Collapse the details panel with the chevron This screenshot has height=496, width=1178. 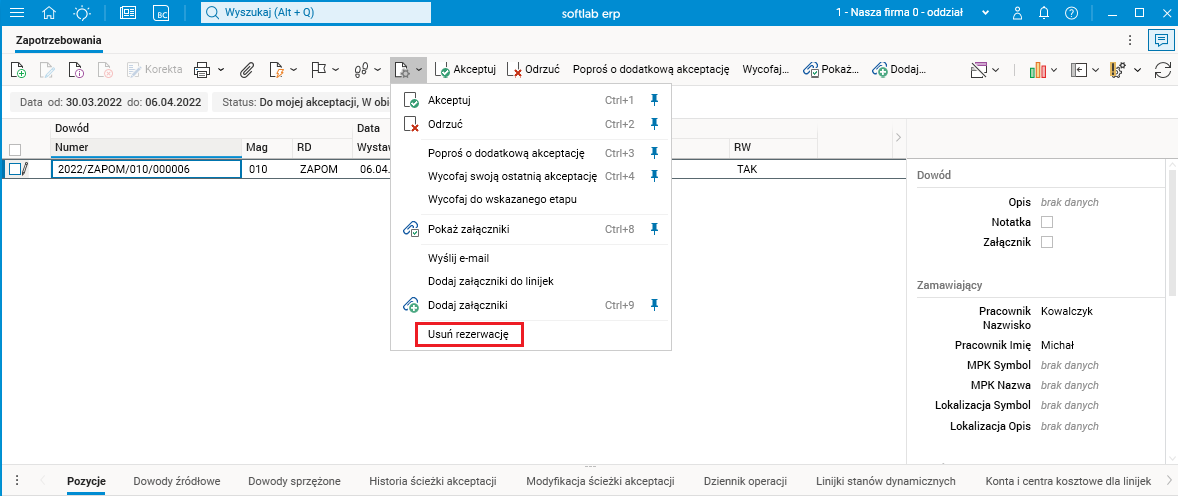(898, 138)
